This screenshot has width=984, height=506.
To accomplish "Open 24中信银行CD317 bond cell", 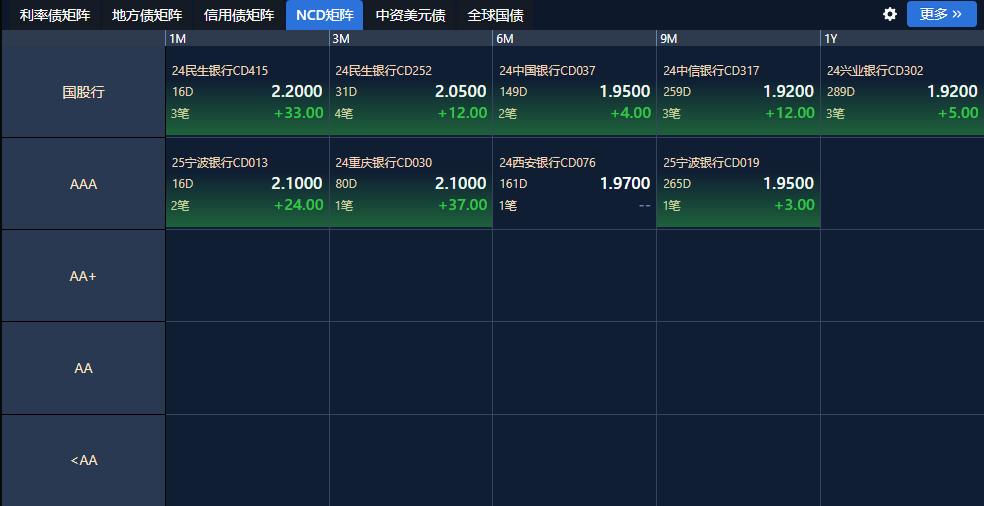I will point(739,92).
